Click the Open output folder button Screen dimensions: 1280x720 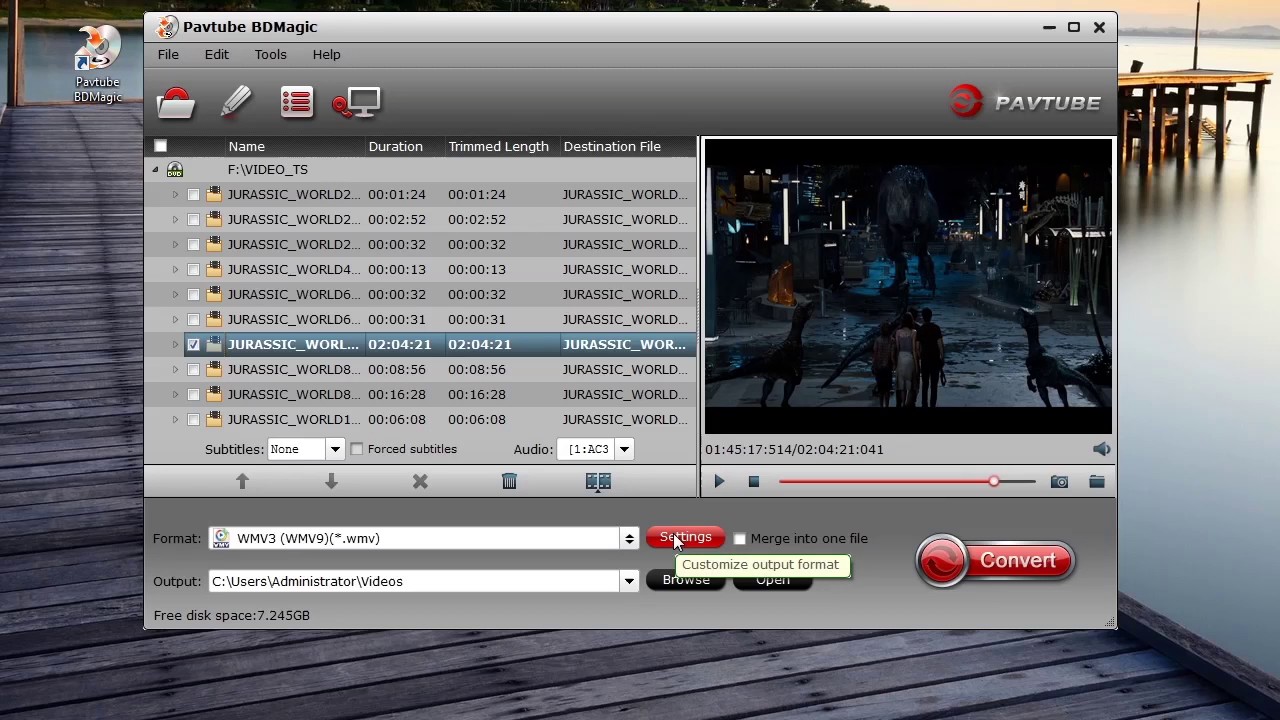pos(772,580)
